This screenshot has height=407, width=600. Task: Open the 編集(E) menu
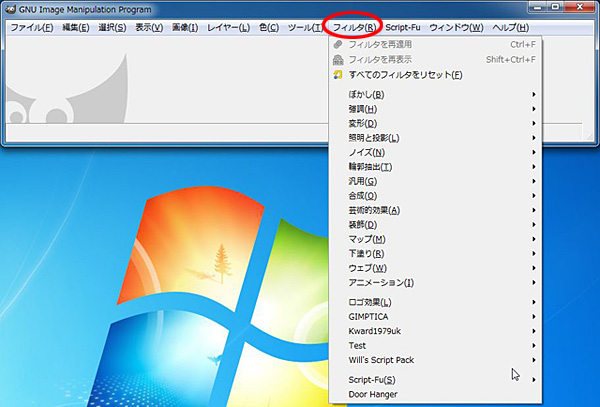tap(76, 28)
